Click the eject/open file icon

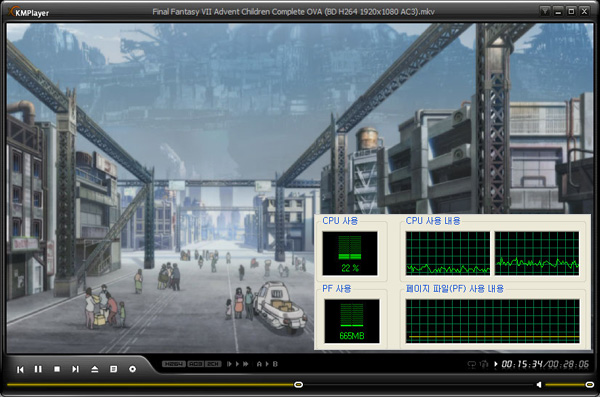(95, 369)
